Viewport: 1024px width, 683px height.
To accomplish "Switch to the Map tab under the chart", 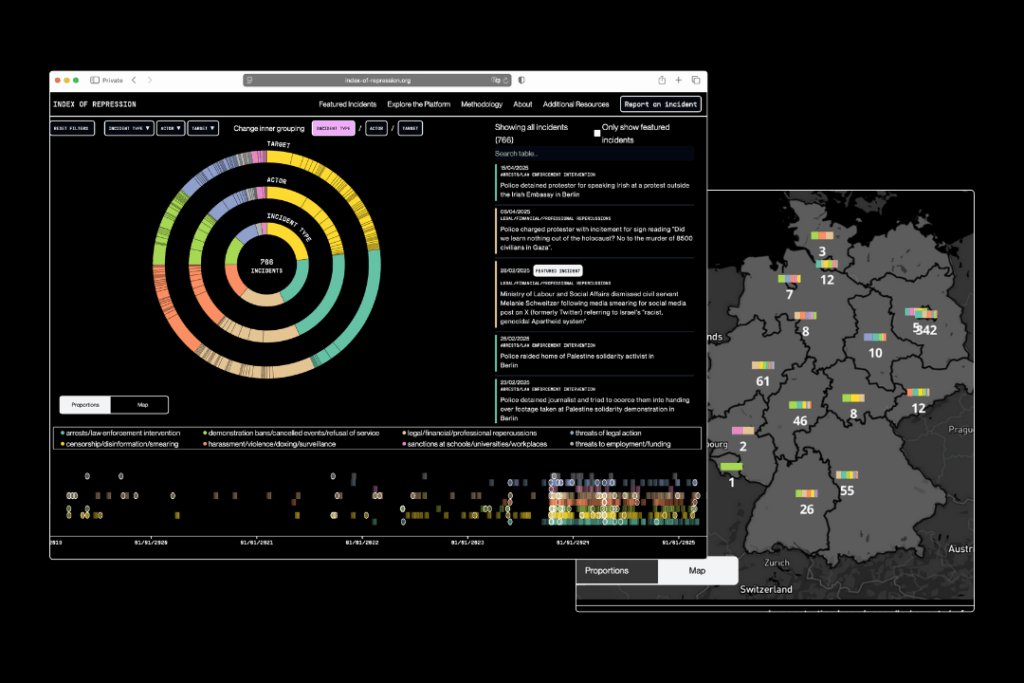I will (142, 405).
